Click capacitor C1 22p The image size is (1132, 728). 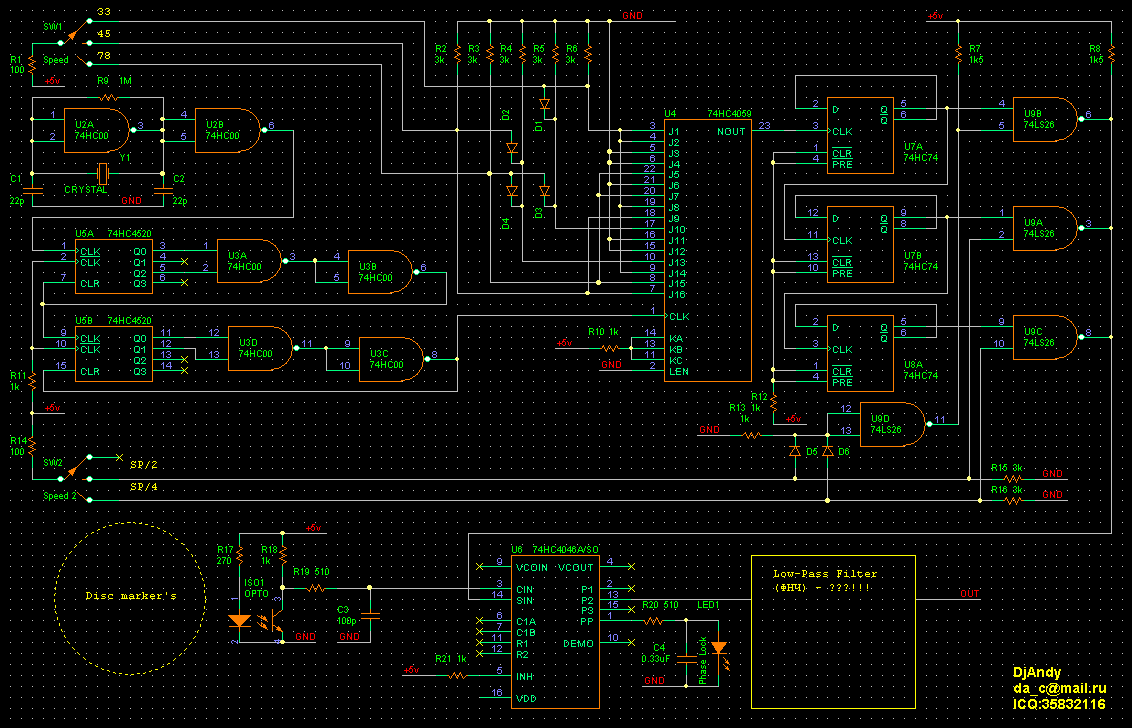(x=32, y=190)
